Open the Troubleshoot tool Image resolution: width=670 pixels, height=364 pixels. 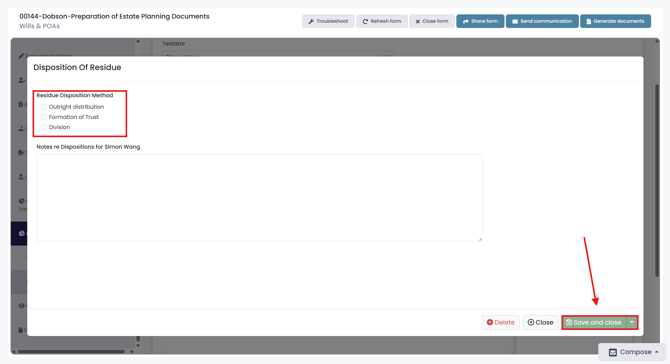point(328,21)
